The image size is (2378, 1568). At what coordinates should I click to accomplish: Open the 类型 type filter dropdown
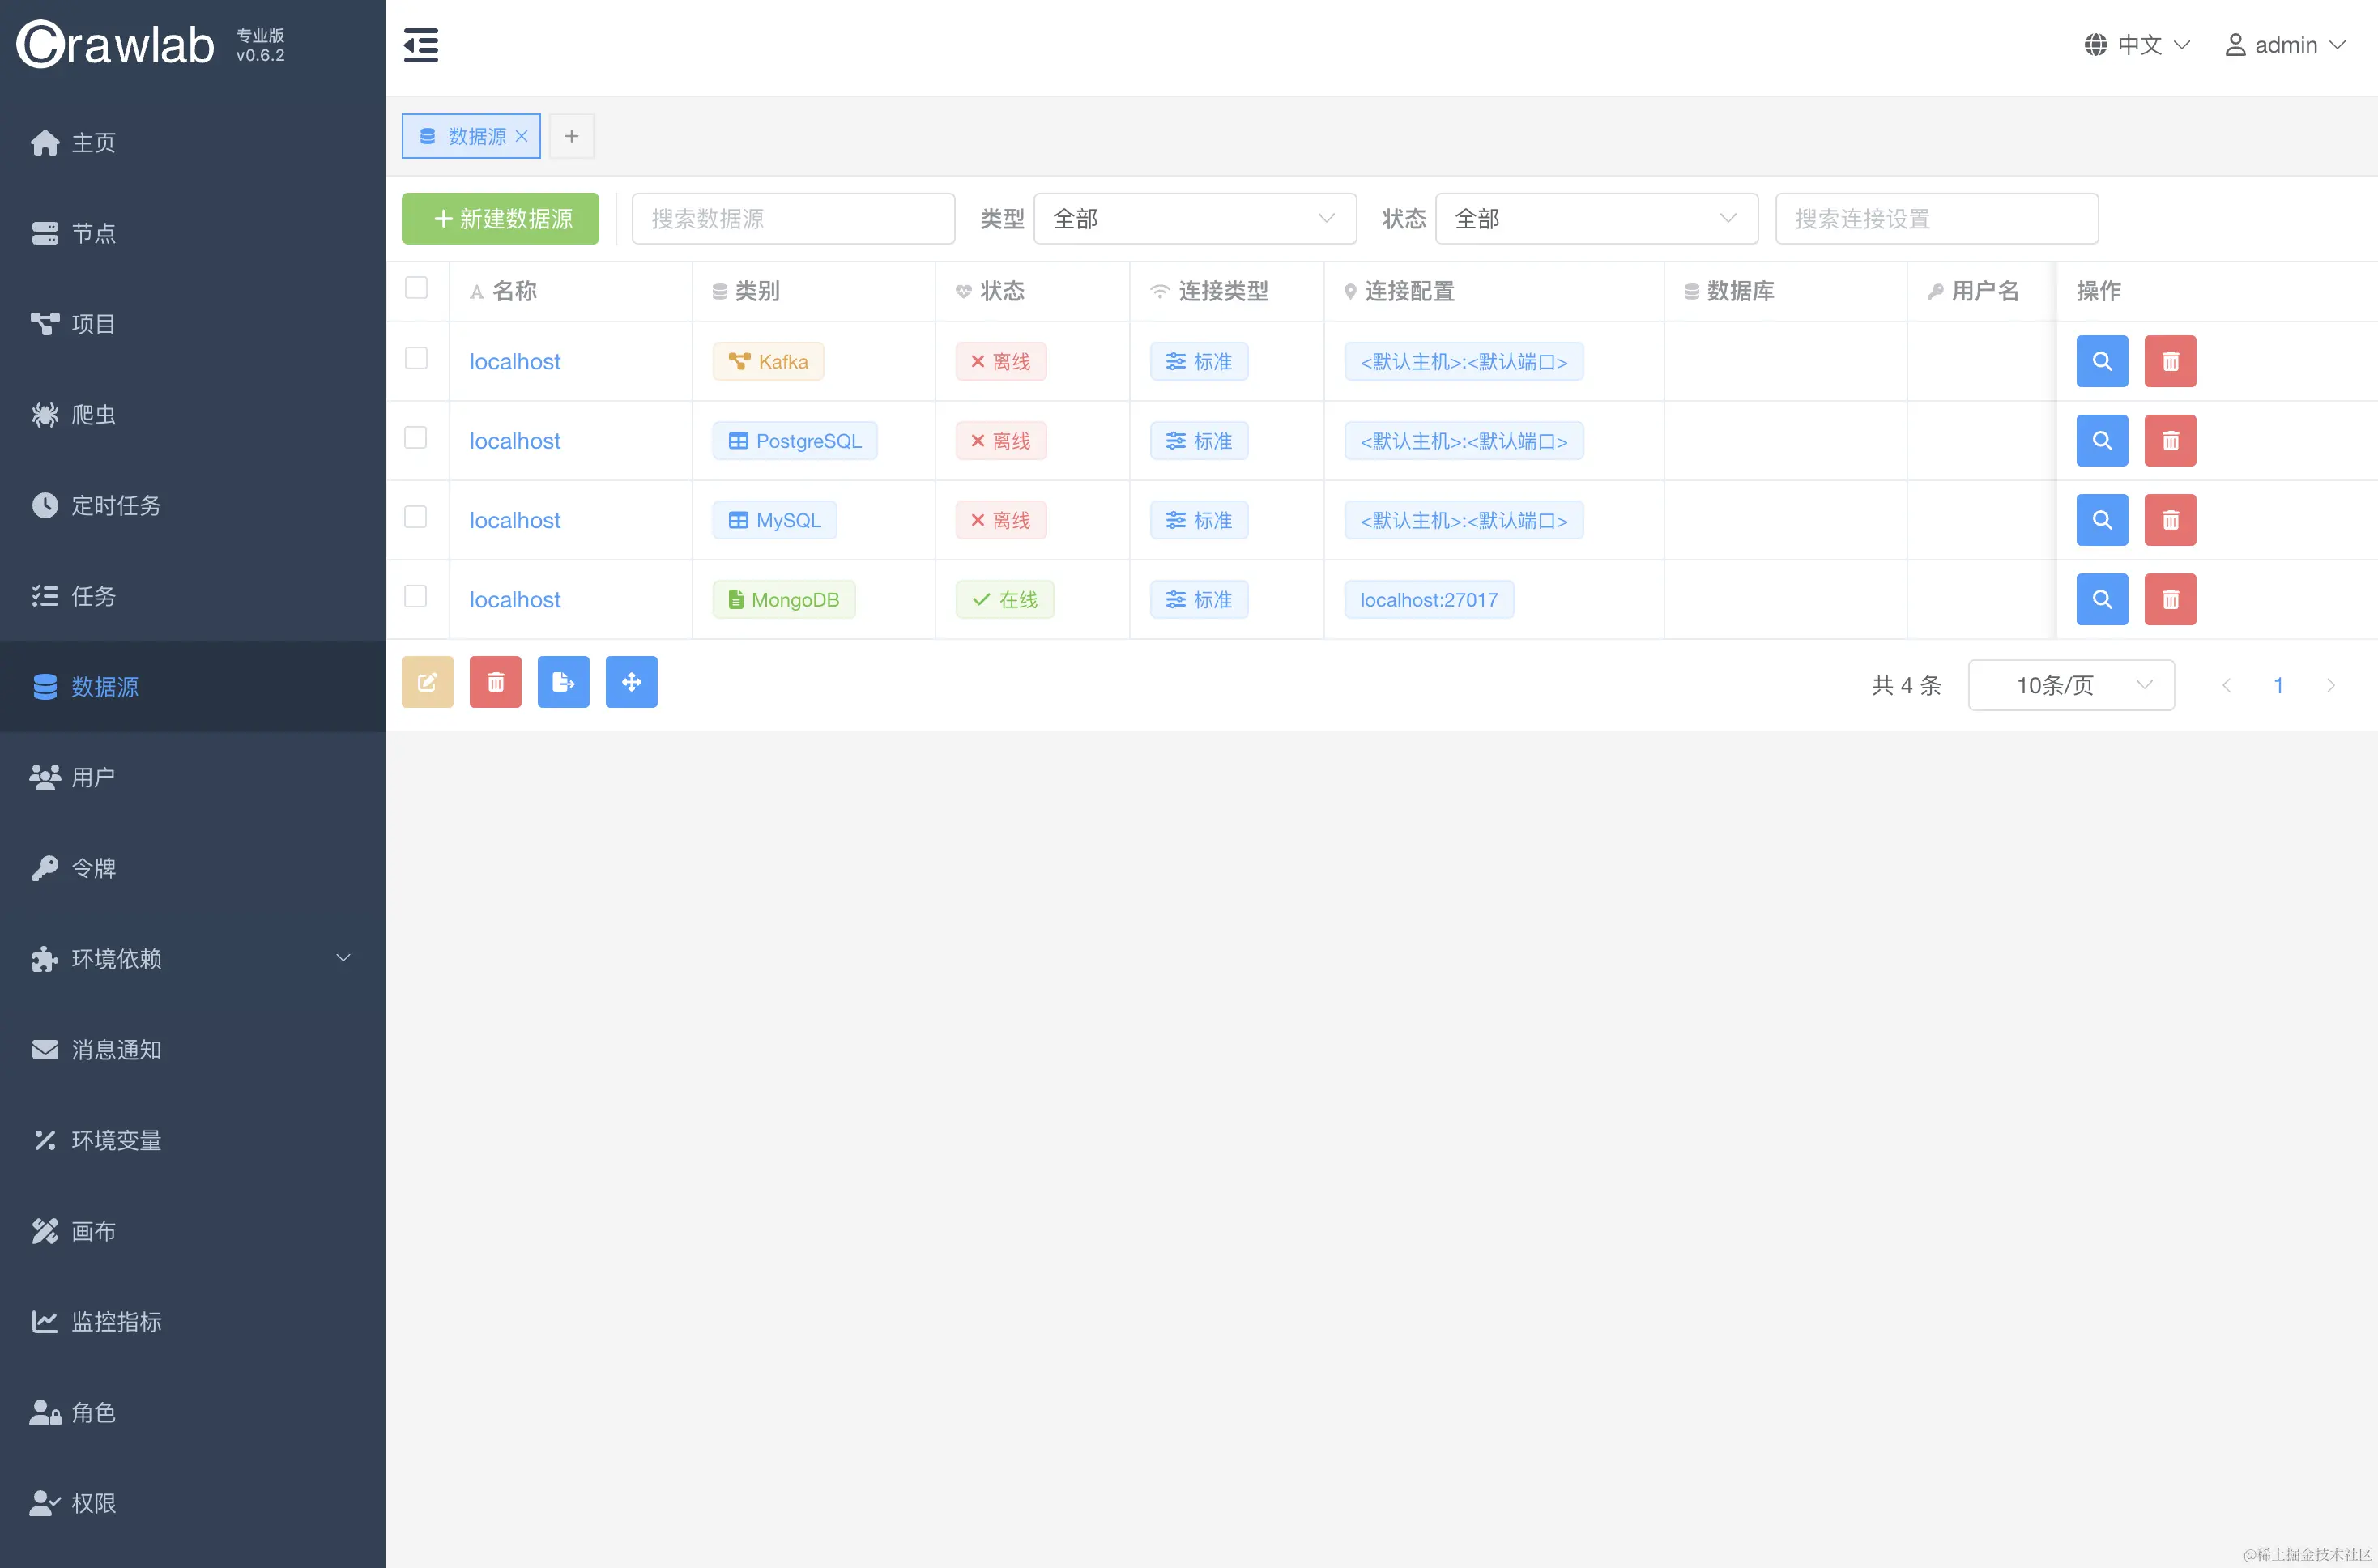pos(1194,219)
